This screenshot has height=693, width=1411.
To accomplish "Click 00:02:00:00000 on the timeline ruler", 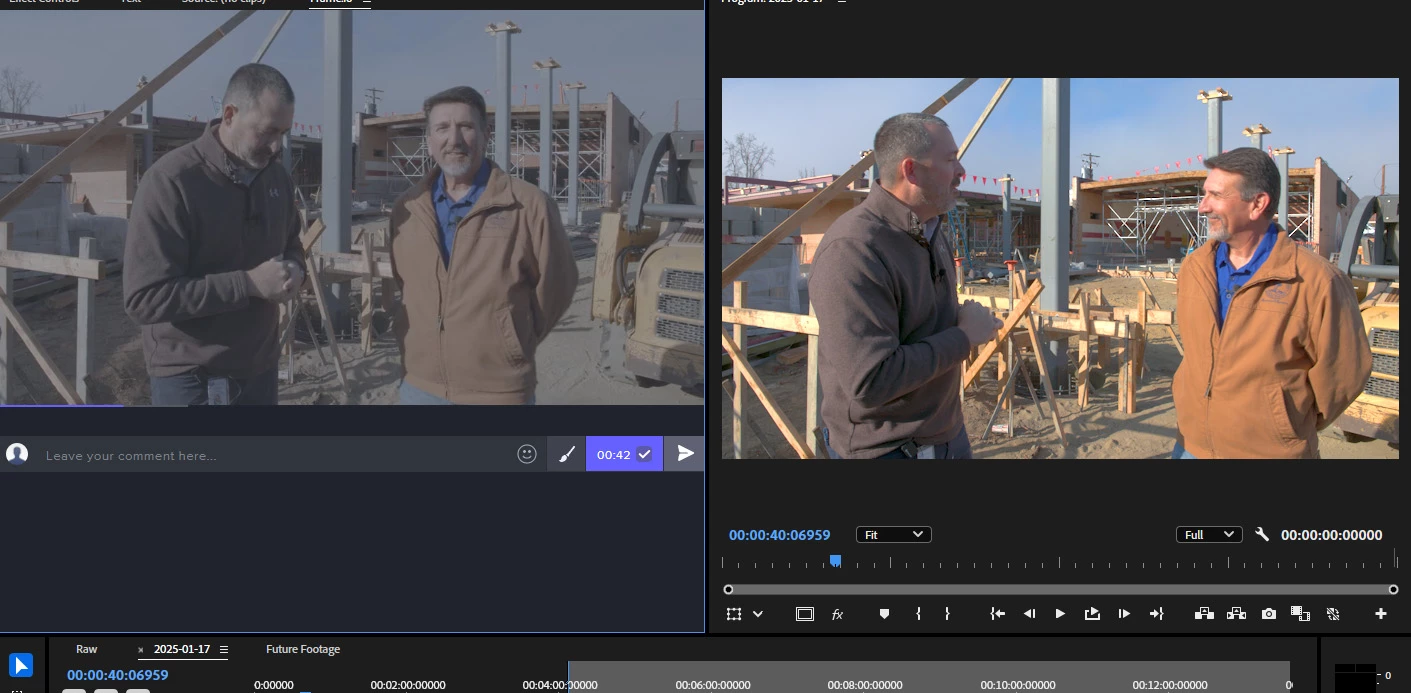I will coord(408,685).
